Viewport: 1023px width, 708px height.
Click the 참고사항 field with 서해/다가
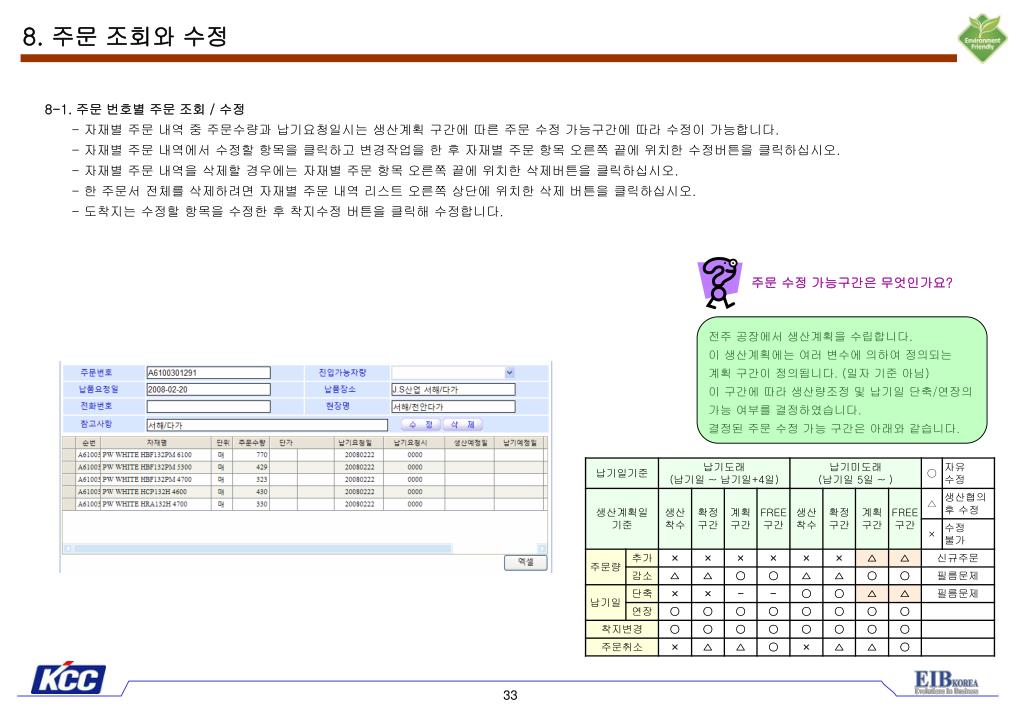pyautogui.click(x=267, y=425)
